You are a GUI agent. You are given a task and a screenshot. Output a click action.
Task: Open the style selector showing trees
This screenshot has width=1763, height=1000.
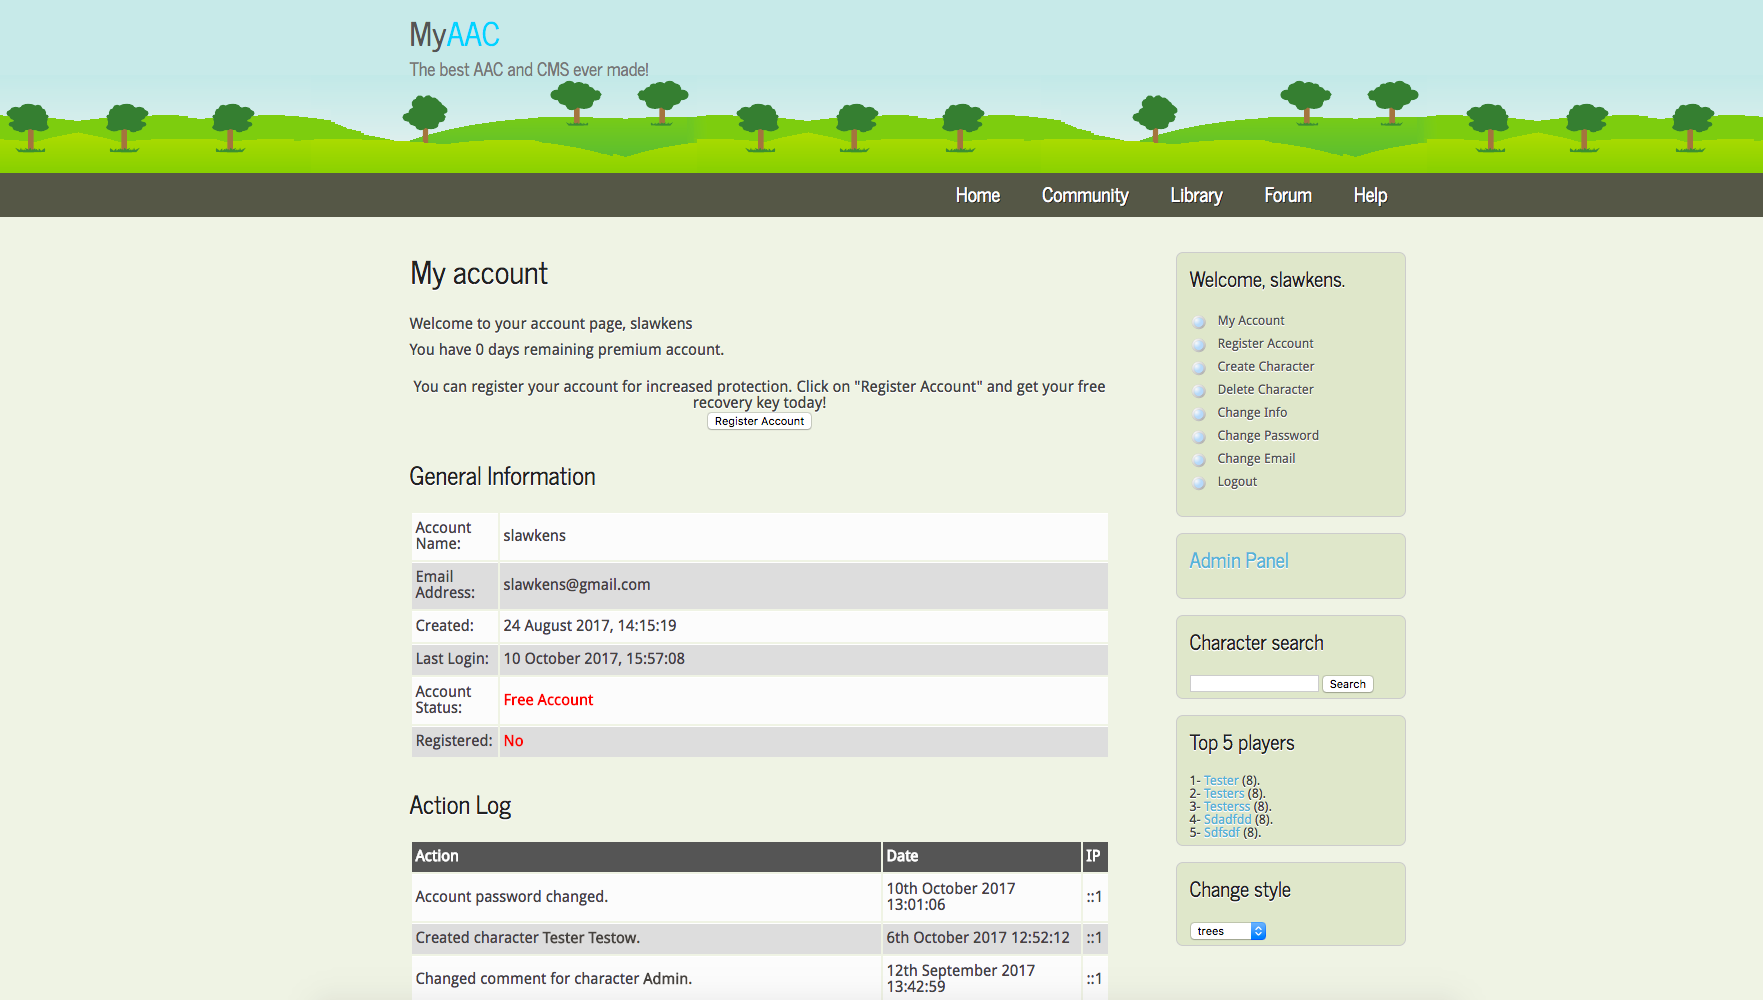click(1221, 930)
